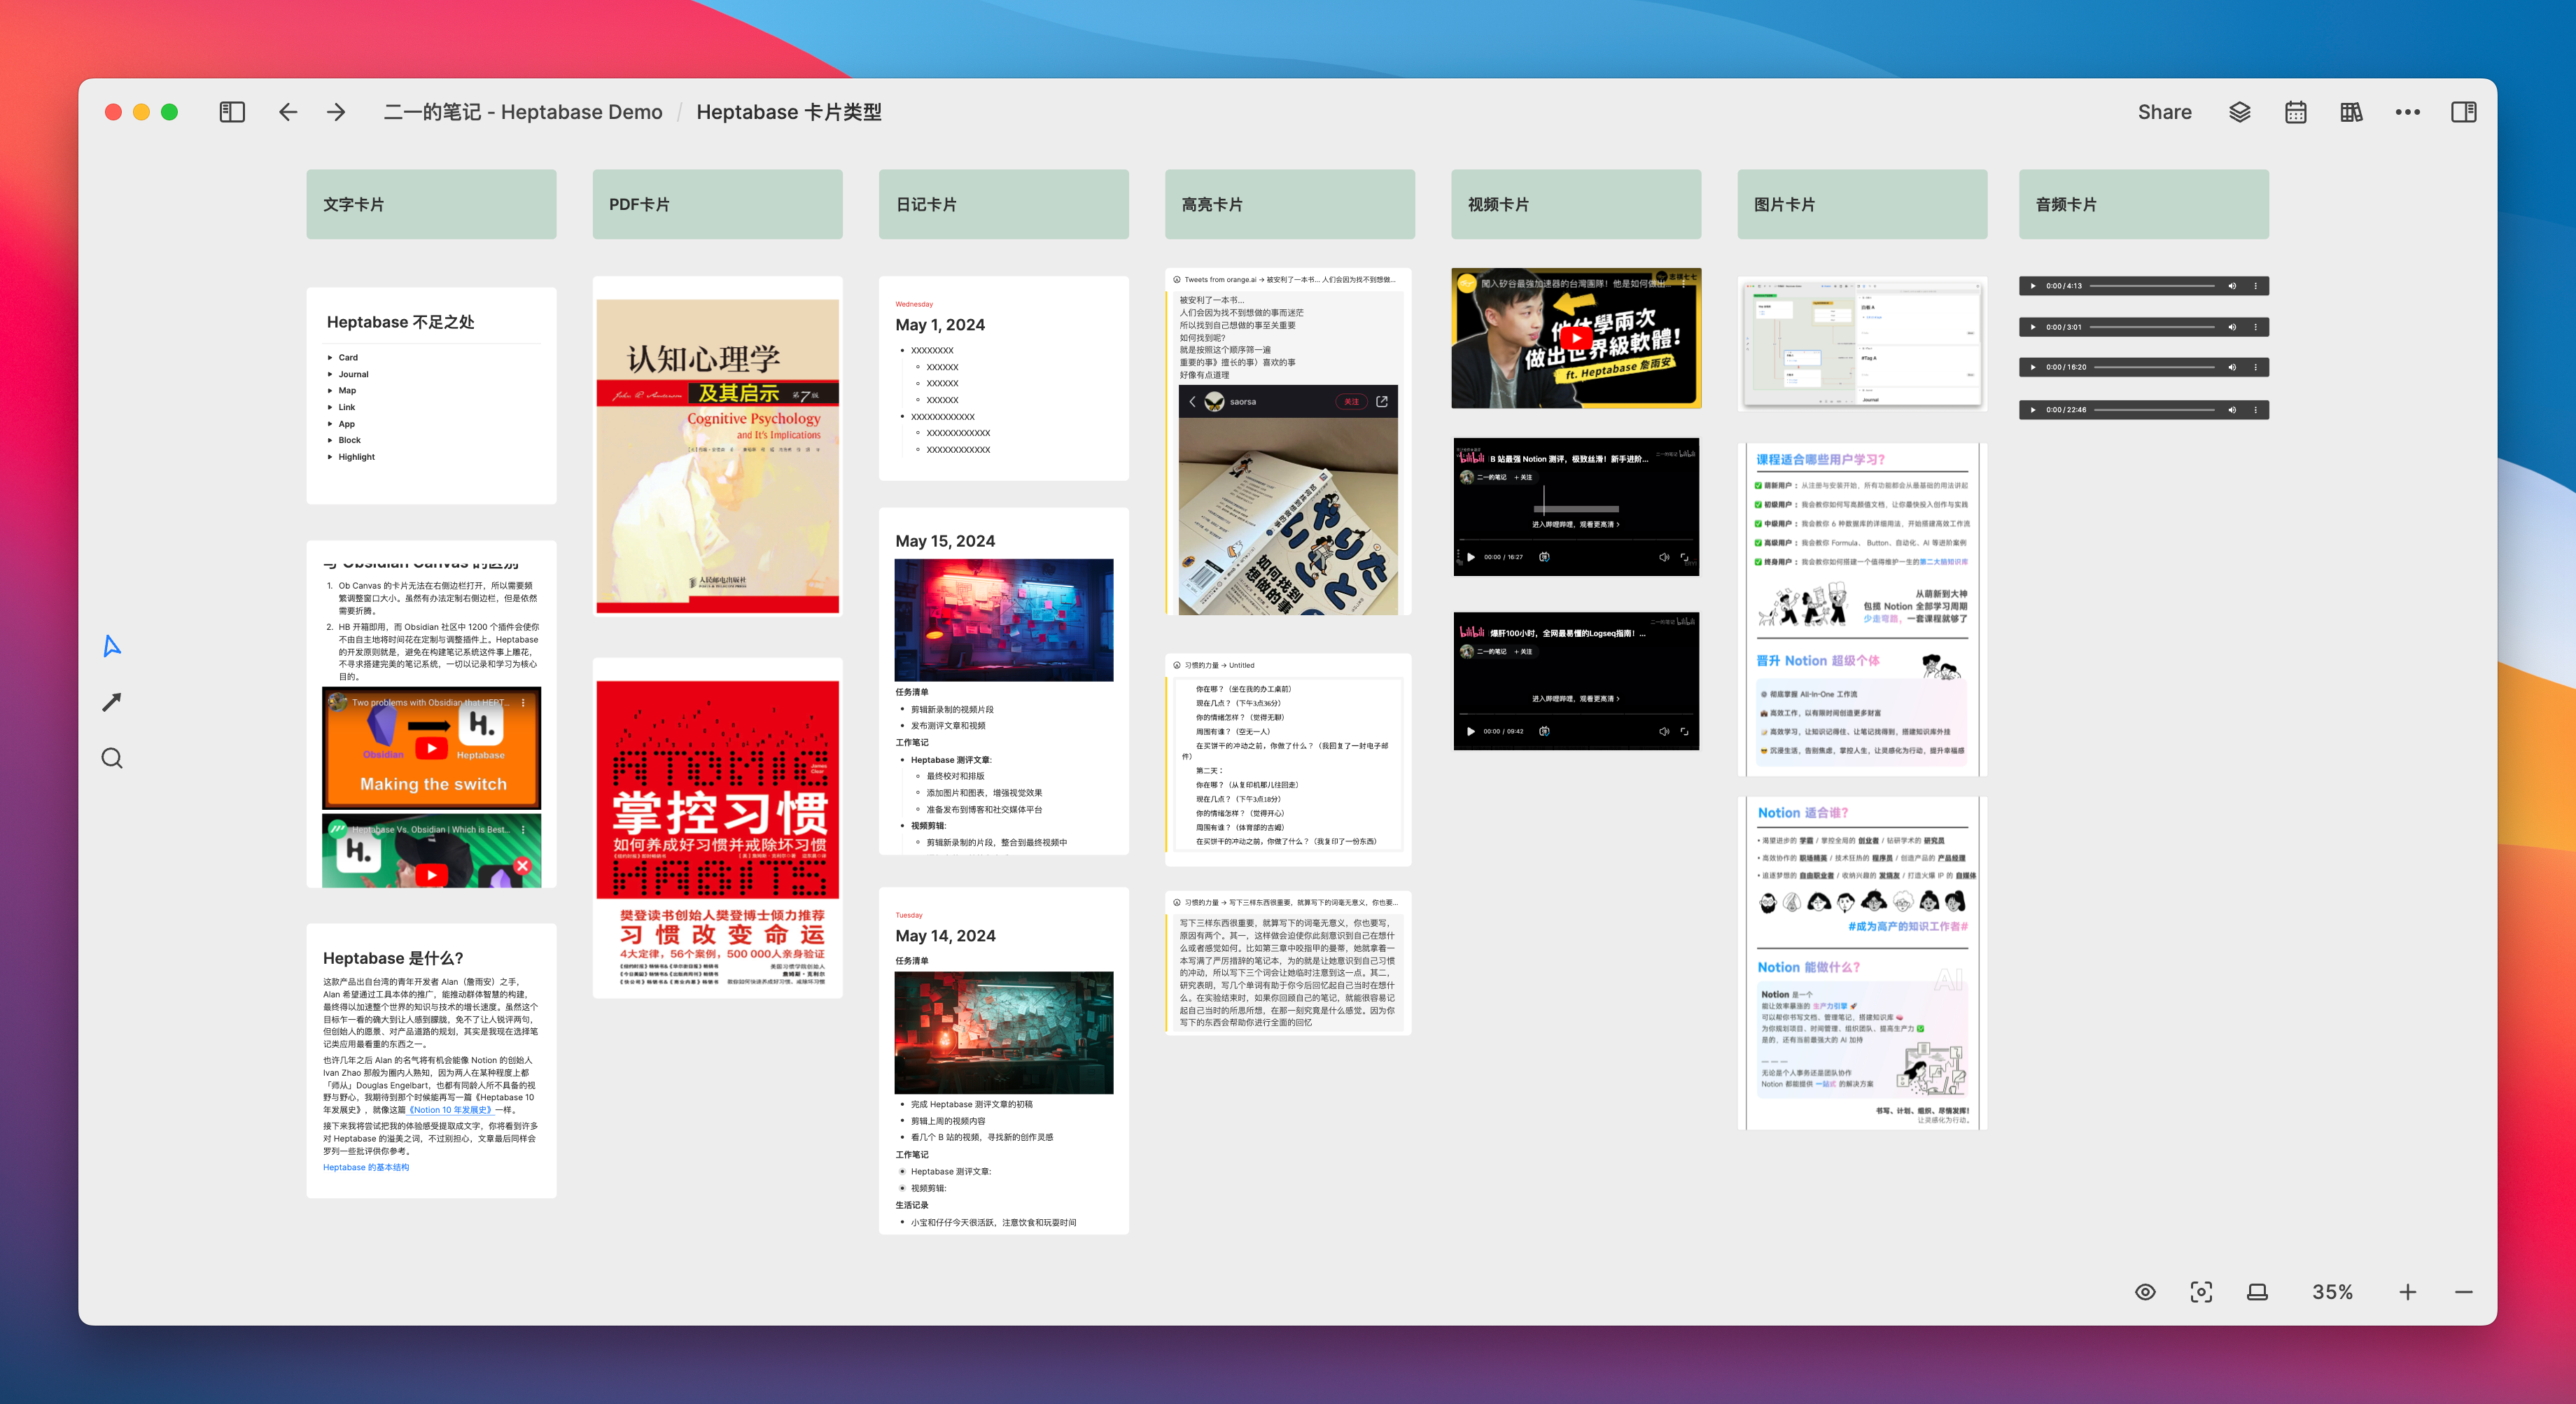Click the fit-to-screen focus icon

(x=2201, y=1292)
